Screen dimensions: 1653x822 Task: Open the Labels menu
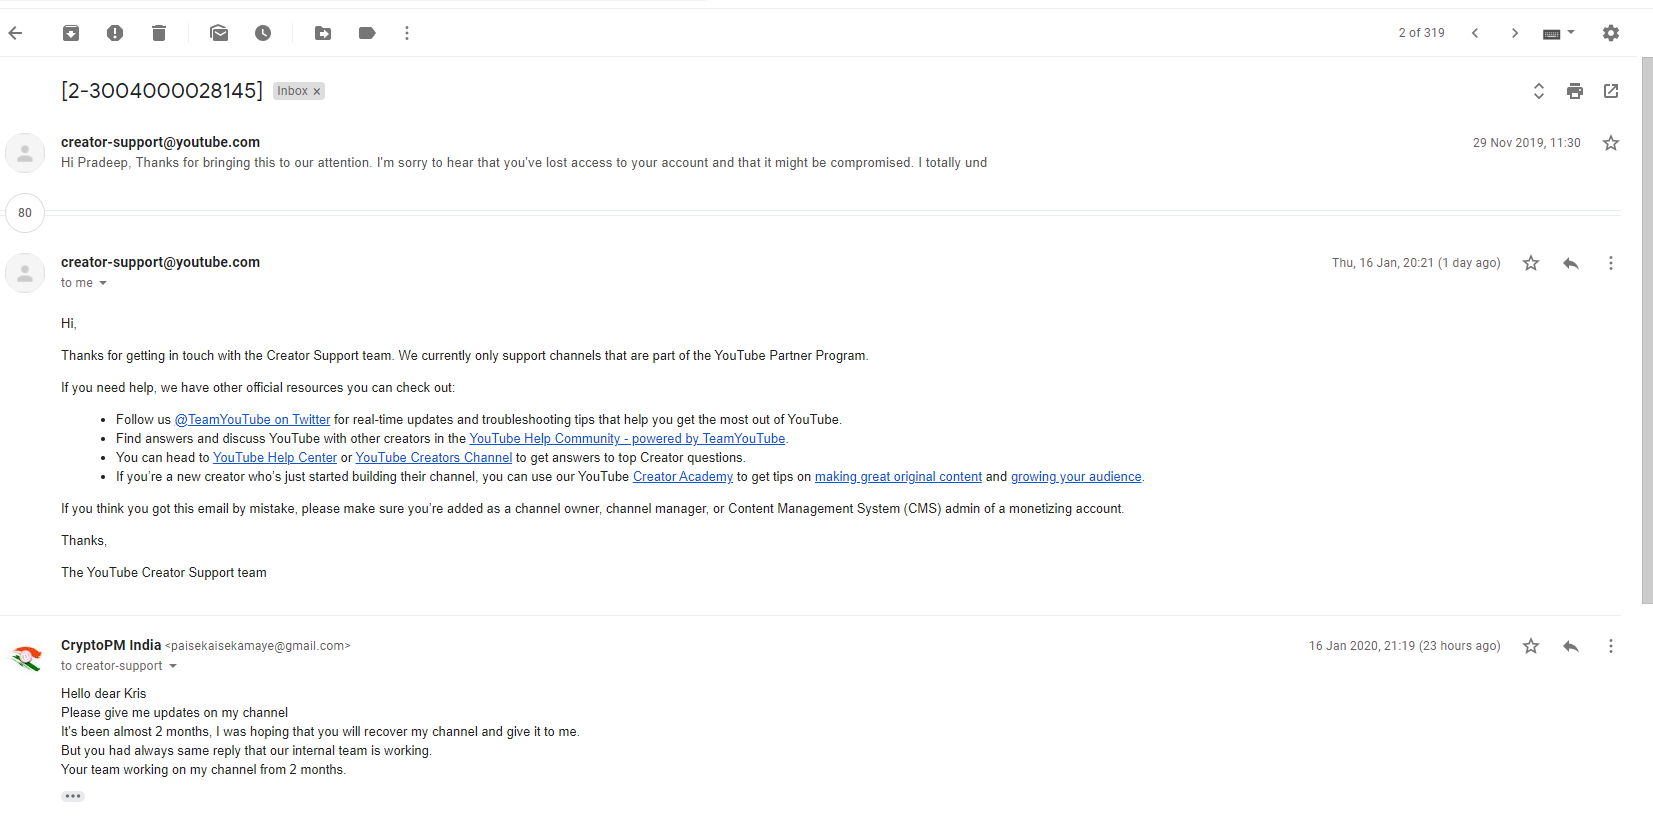point(367,33)
